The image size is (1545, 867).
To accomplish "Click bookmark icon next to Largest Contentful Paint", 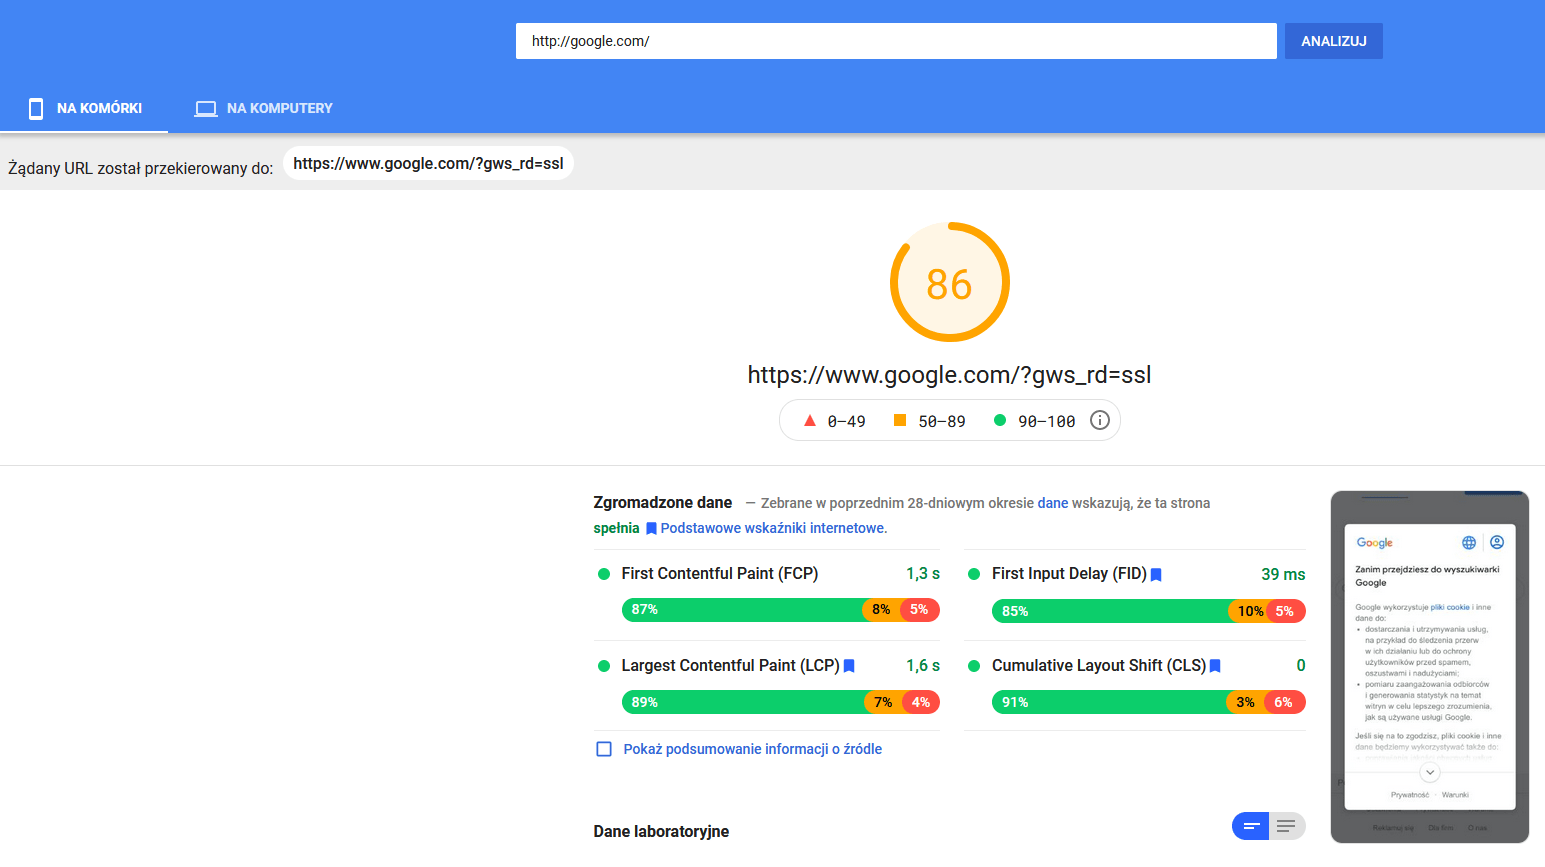I will pyautogui.click(x=849, y=666).
